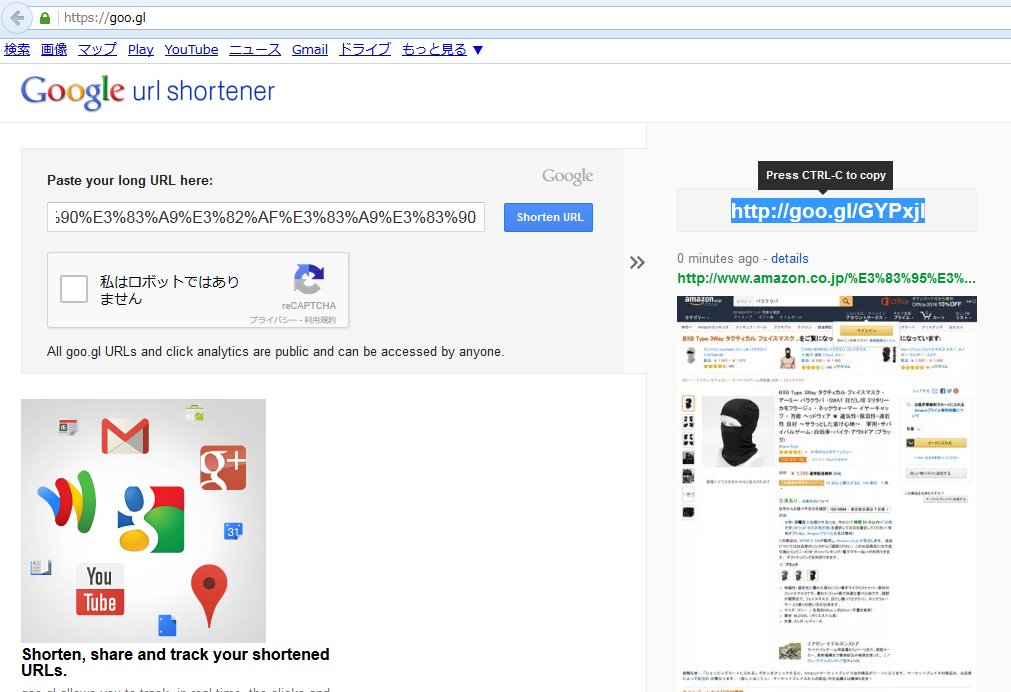
Task: Click the long URL input field
Action: click(x=266, y=217)
